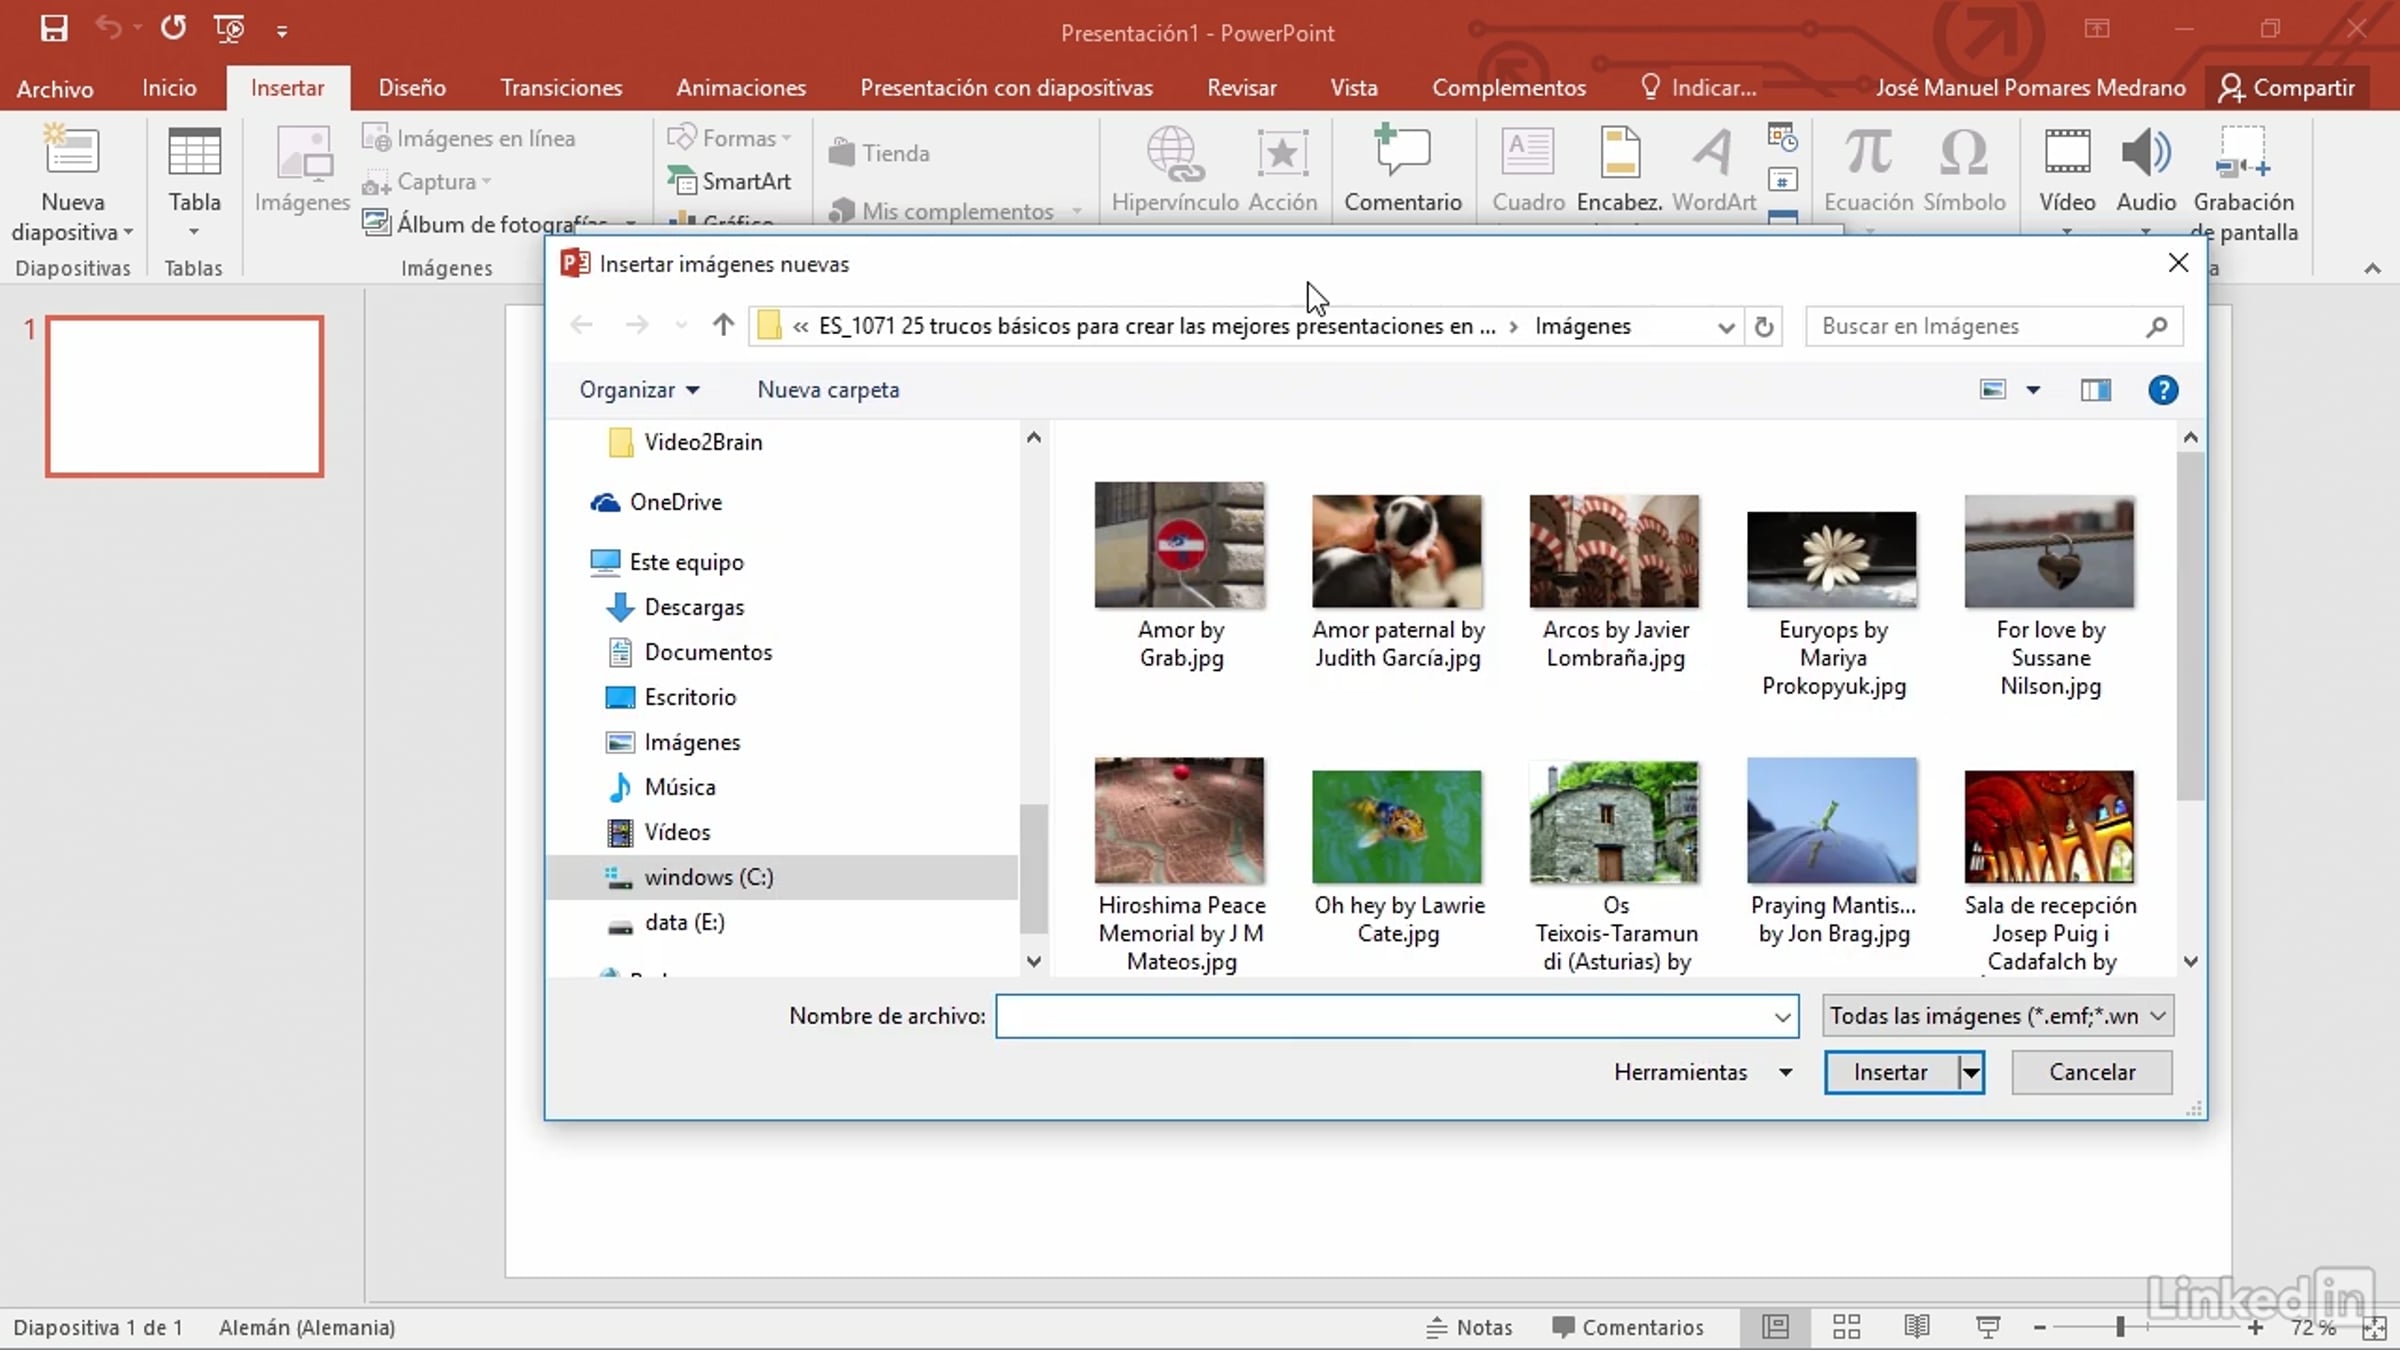2400x1350 pixels.
Task: Fit slide to current window
Action: point(2373,1328)
